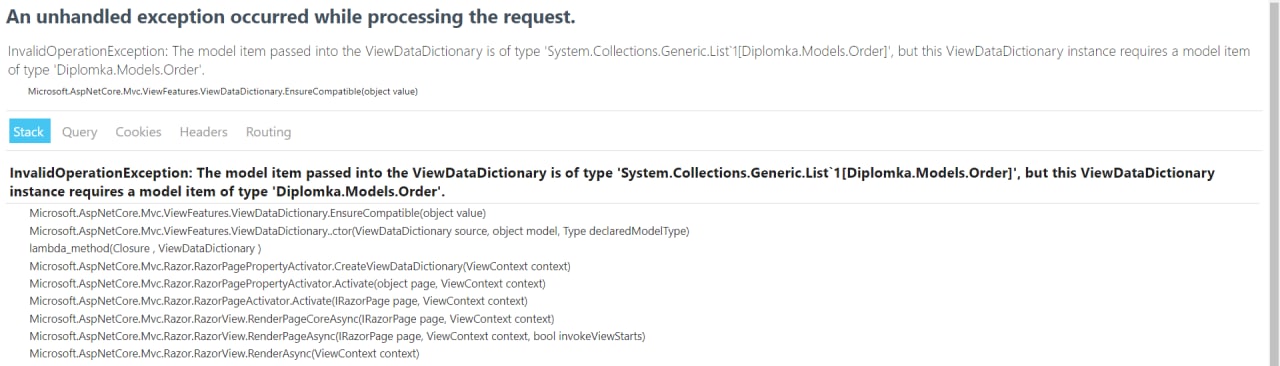Click the summary exception message paragraph

tap(629, 60)
